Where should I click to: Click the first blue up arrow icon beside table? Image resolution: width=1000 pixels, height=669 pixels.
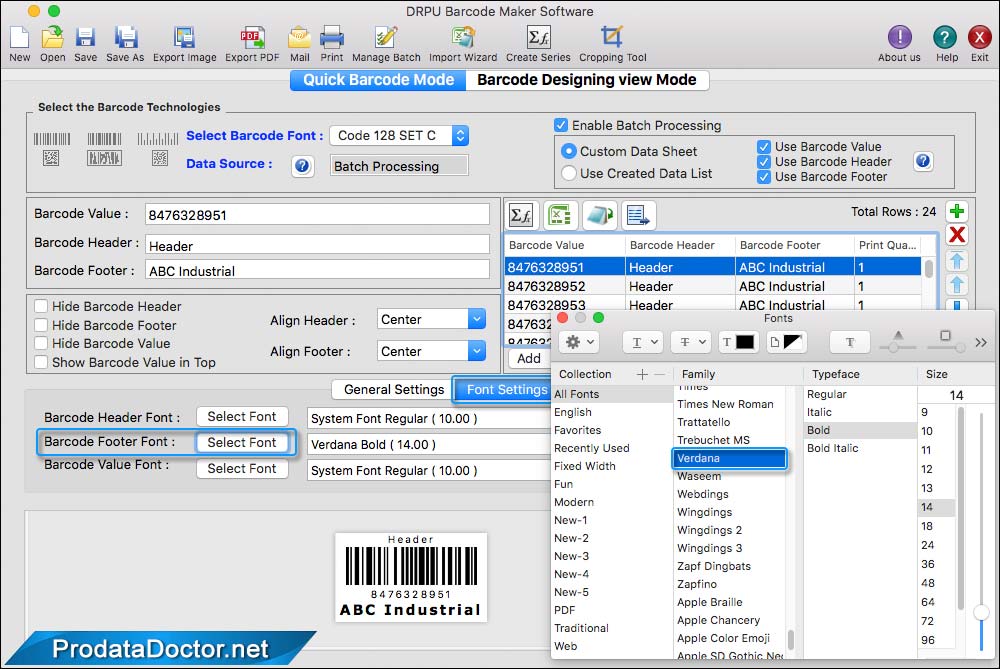957,260
